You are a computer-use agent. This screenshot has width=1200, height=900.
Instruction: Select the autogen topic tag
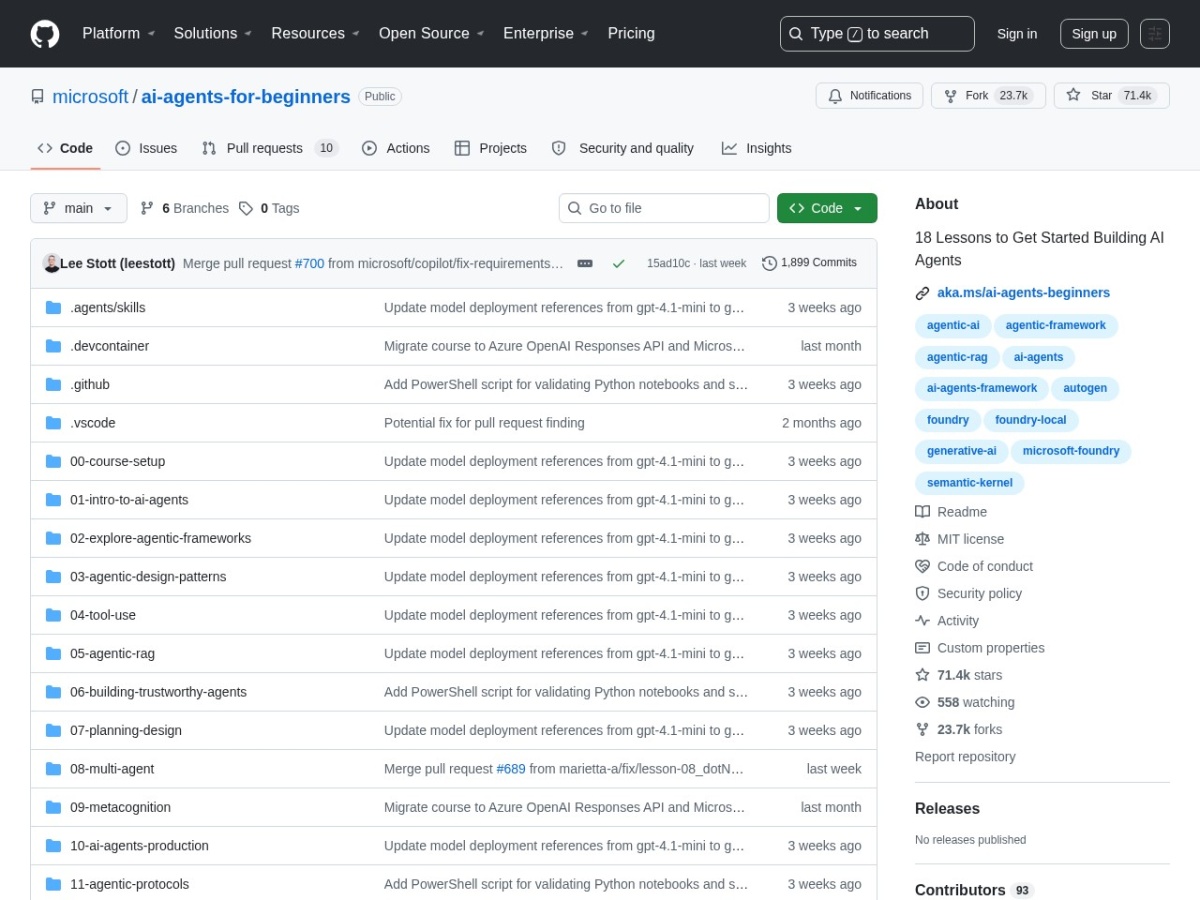(x=1085, y=388)
